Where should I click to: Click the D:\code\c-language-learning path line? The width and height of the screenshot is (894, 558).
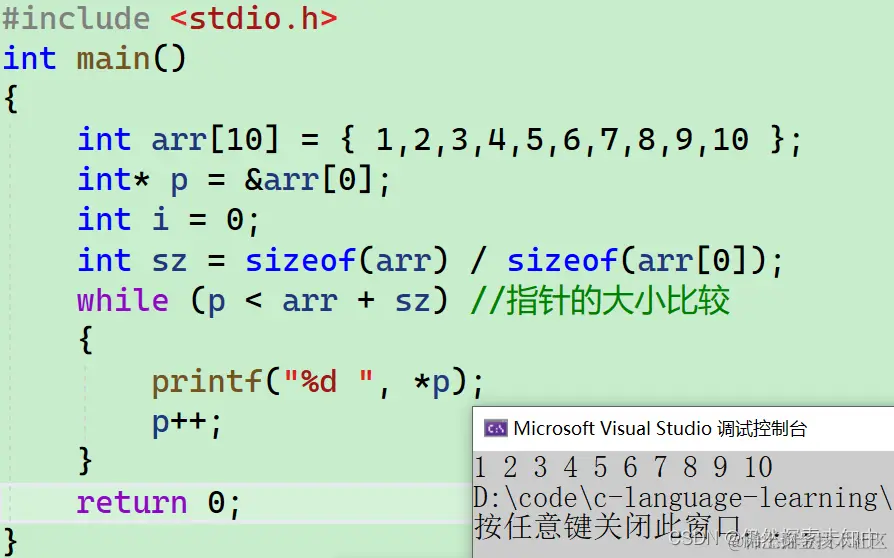(x=682, y=499)
